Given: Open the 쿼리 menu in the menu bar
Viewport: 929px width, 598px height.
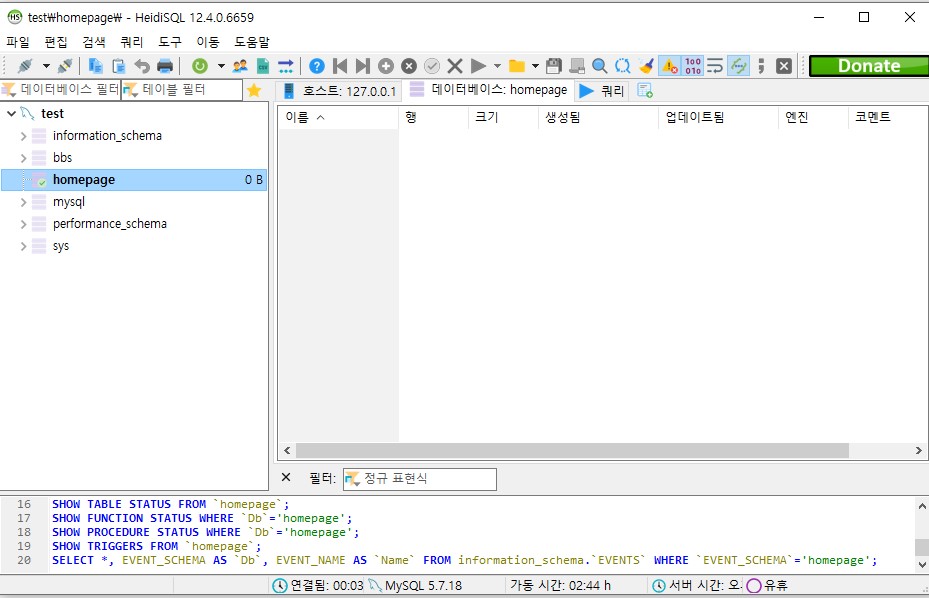Looking at the screenshot, I should point(132,42).
